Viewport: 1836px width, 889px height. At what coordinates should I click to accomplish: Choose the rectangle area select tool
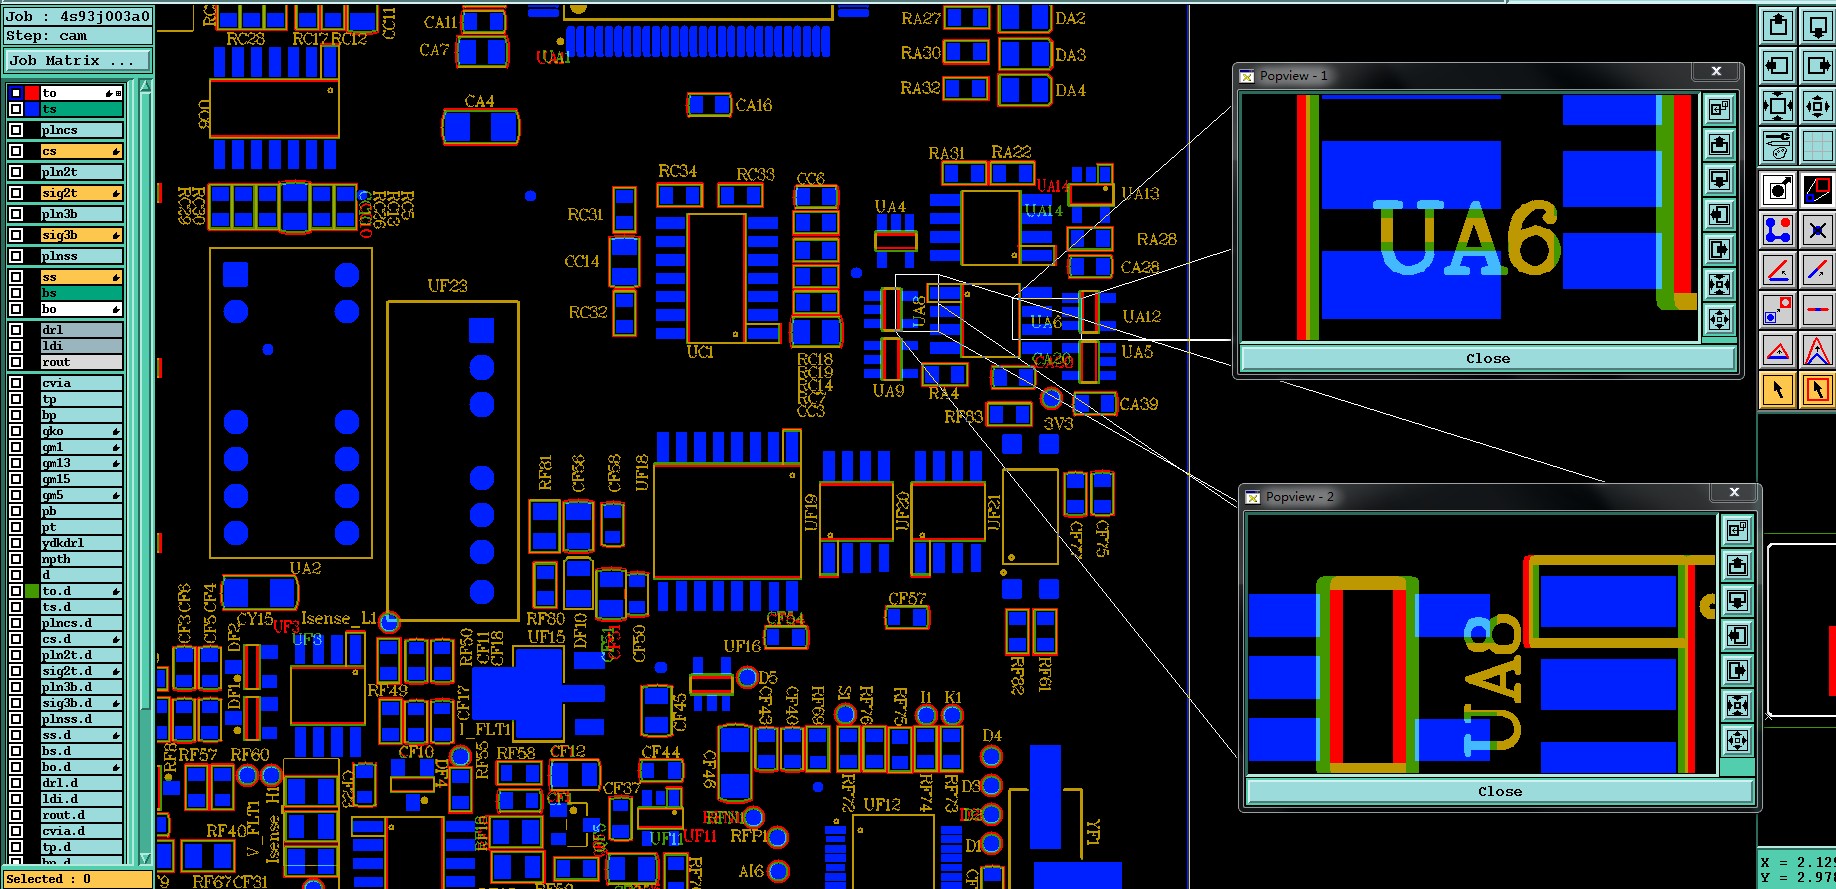[1817, 390]
